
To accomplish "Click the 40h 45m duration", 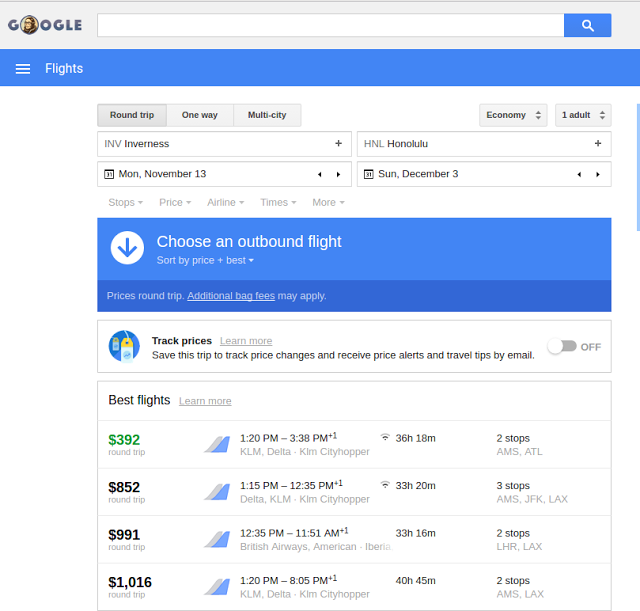I will click(415, 580).
